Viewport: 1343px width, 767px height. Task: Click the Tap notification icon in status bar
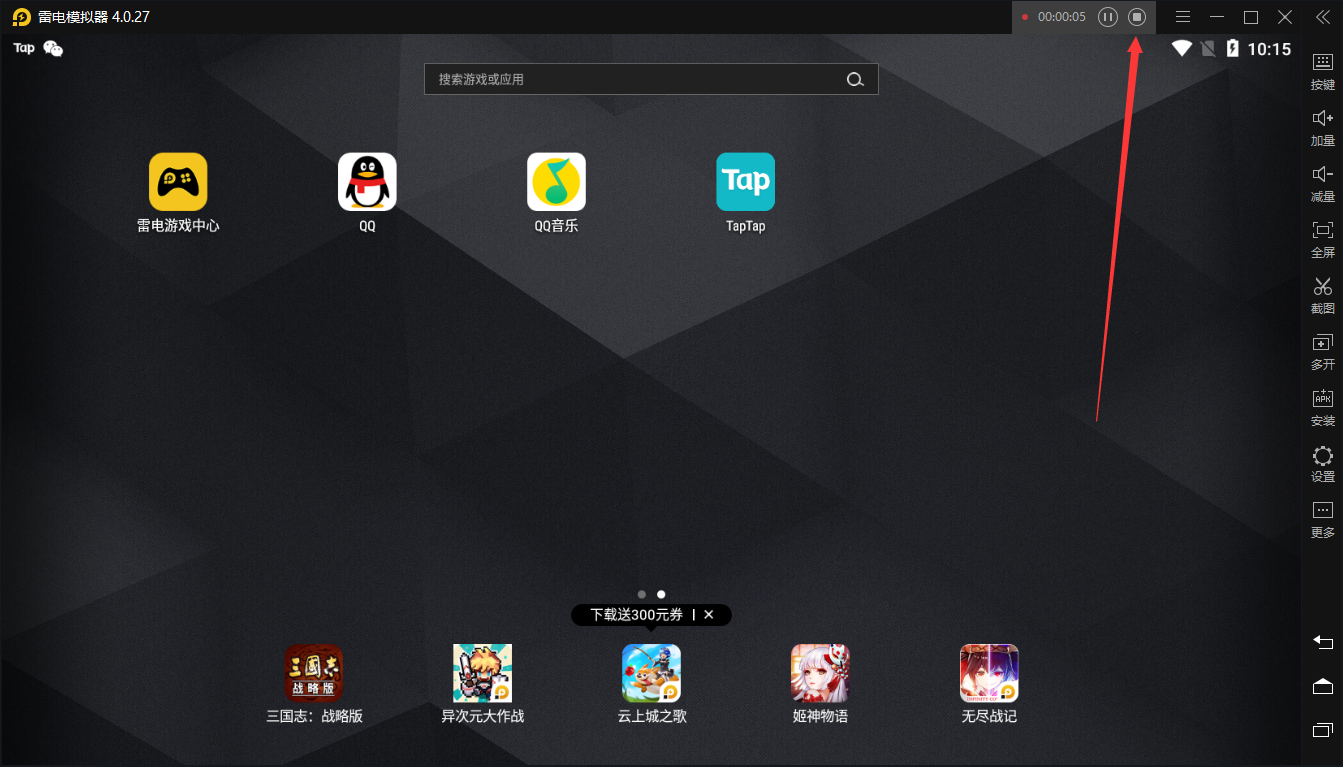pos(24,48)
